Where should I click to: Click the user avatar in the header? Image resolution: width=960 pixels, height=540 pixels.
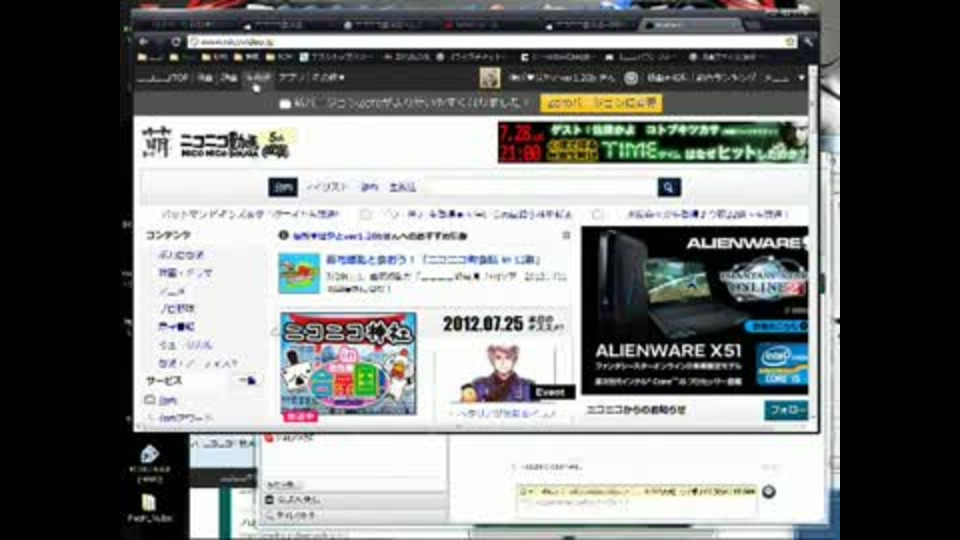pyautogui.click(x=489, y=78)
